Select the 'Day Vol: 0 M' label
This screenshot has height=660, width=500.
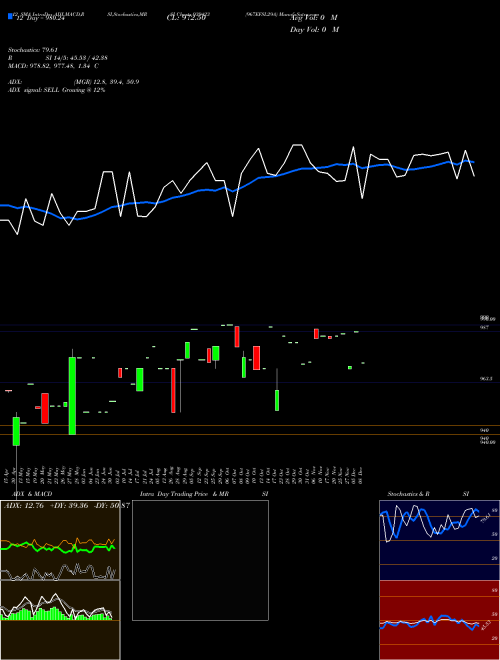click(x=314, y=30)
